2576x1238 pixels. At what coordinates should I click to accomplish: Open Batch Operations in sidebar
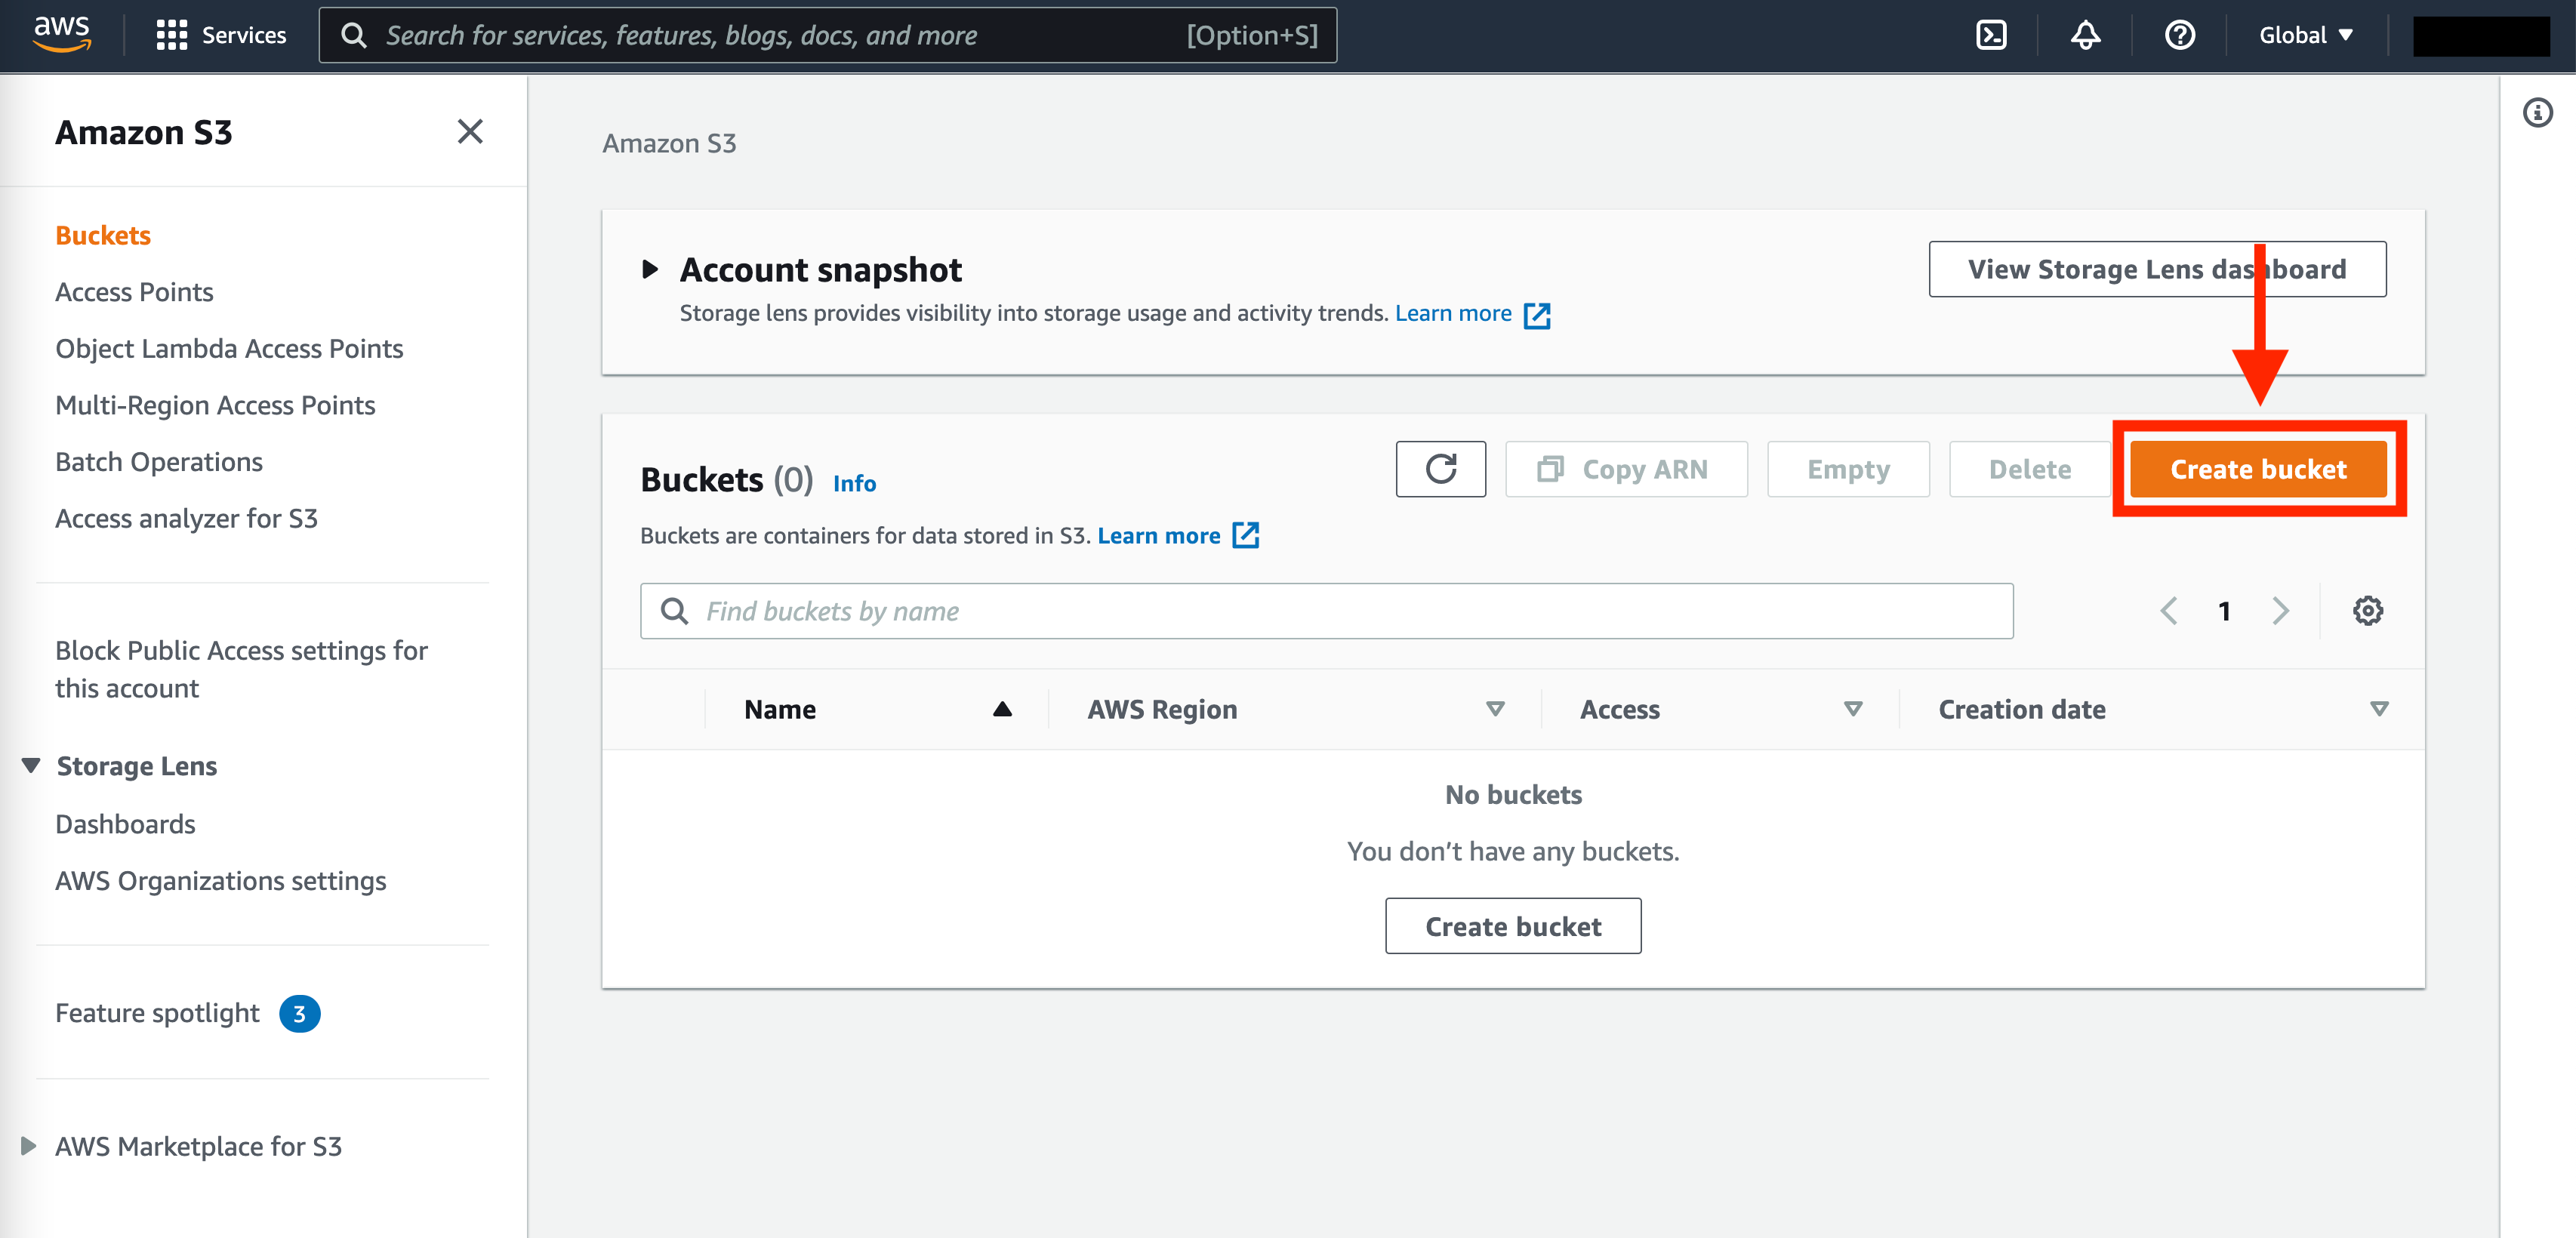tap(159, 462)
